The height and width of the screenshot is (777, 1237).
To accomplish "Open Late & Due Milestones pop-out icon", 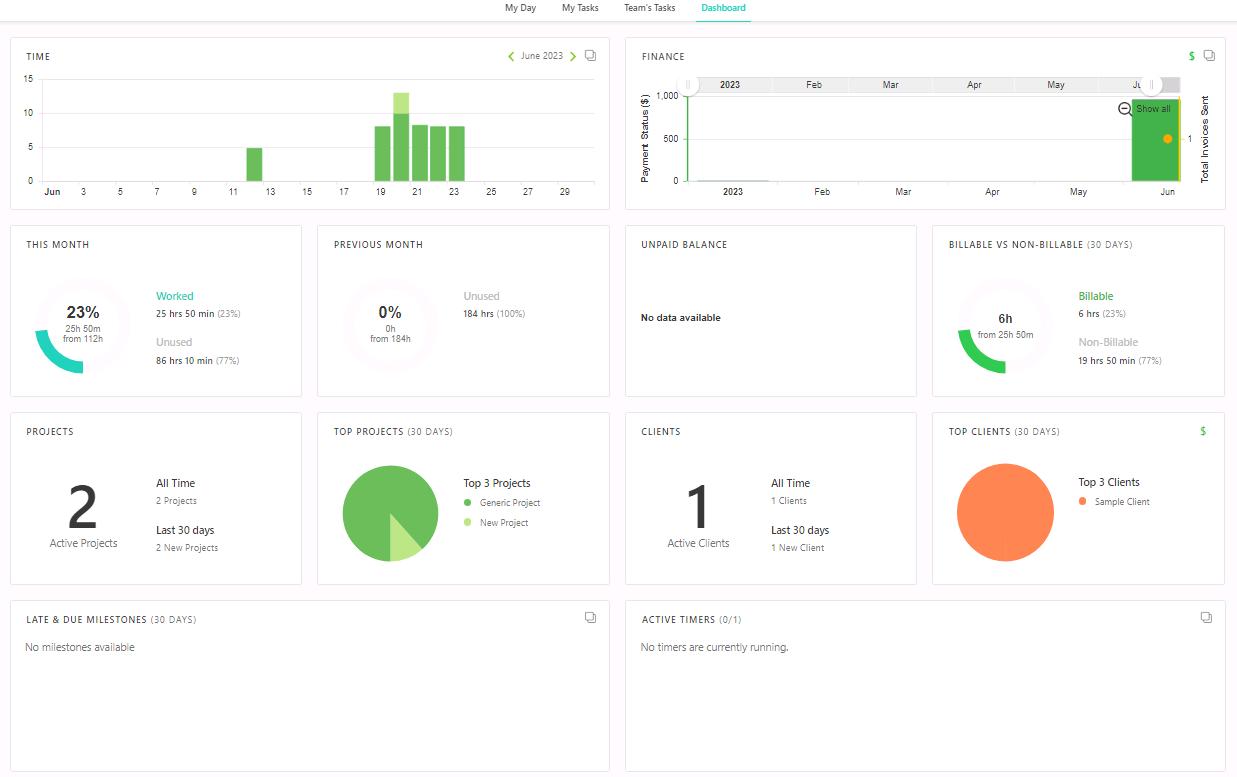I will [x=590, y=618].
